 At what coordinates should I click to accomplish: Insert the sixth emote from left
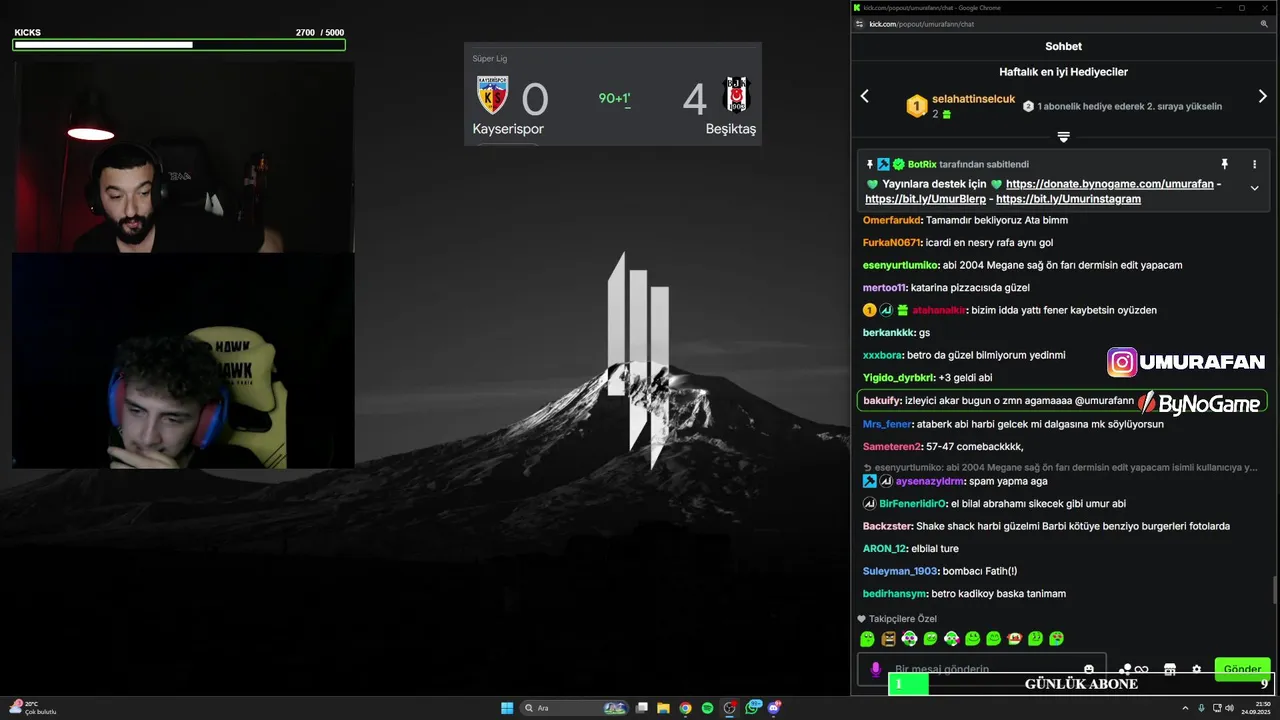click(x=972, y=639)
